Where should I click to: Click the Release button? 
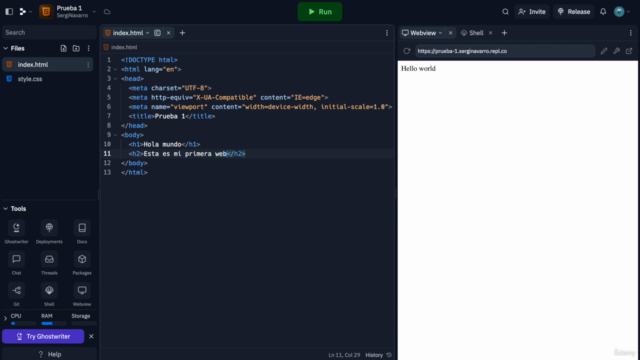tap(573, 12)
